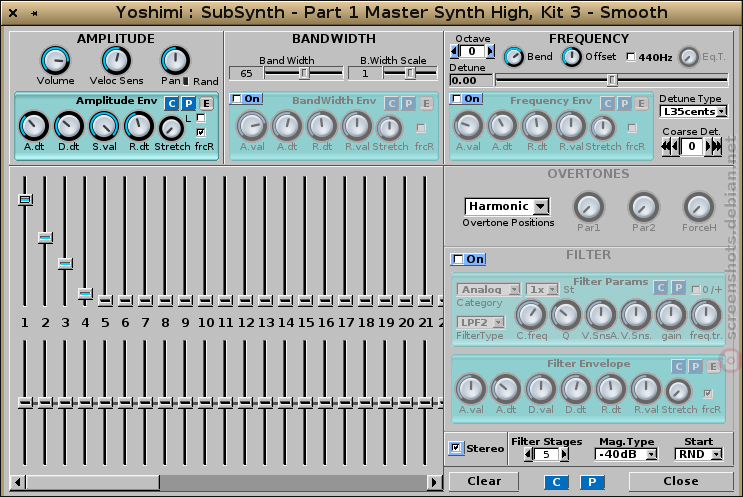Click the Pan knob

[x=175, y=60]
